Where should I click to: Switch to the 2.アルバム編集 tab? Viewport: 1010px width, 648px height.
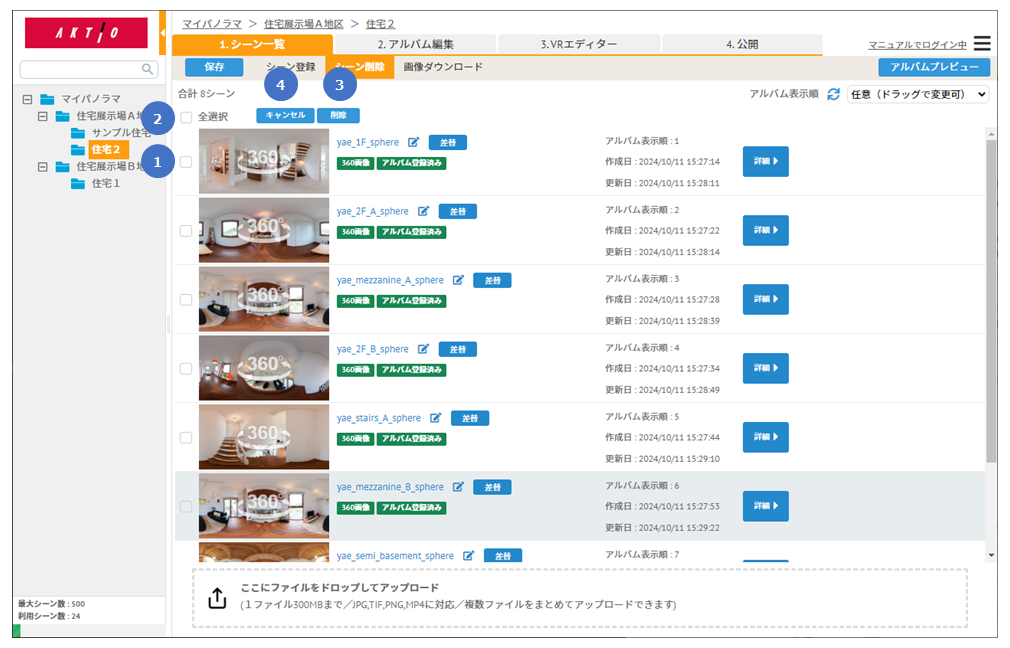415,44
